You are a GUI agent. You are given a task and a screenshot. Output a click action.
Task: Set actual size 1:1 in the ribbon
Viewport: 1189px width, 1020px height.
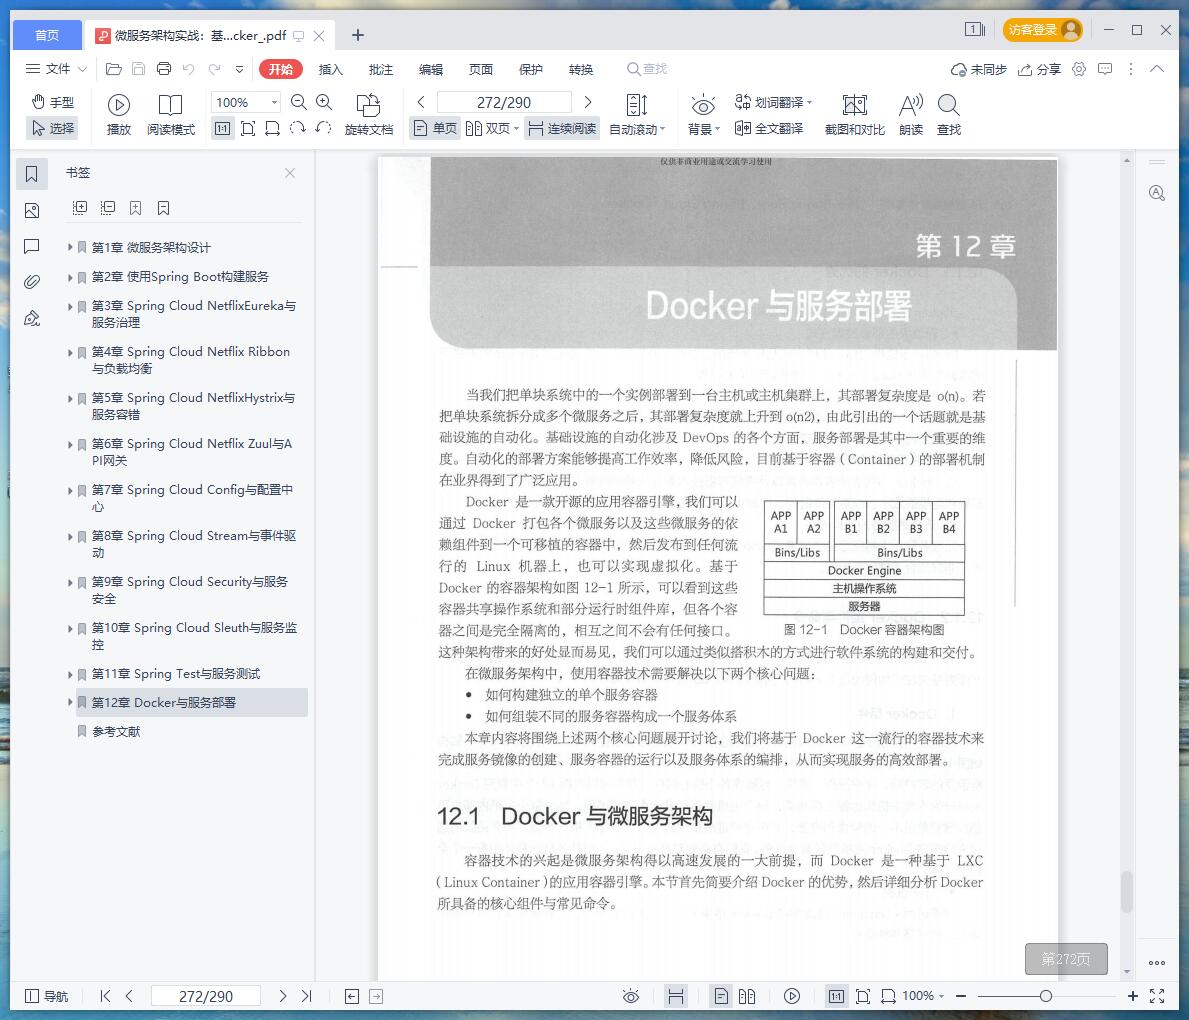click(x=222, y=128)
